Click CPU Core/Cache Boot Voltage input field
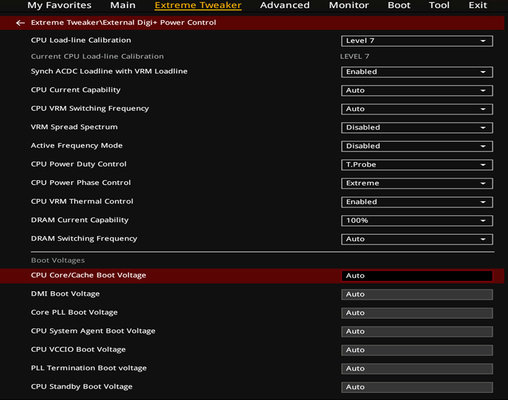Viewport: 508px width, 400px height. click(417, 276)
